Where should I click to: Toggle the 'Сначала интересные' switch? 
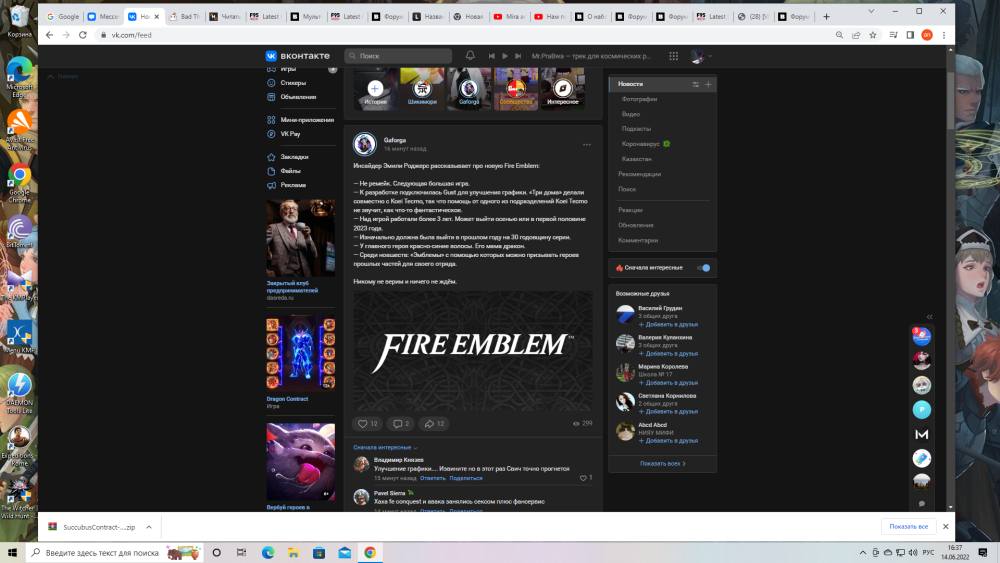704,268
